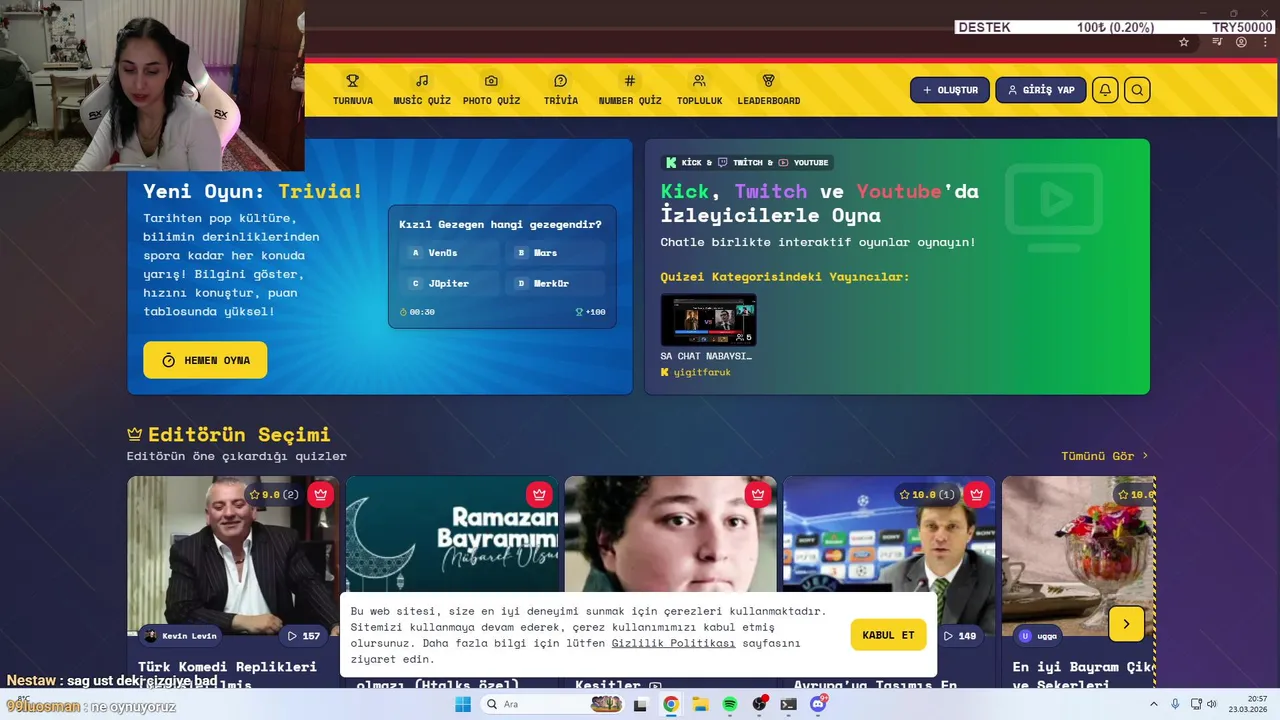Viewport: 1280px width, 720px height.
Task: Open the Windows Start menu
Action: click(463, 704)
